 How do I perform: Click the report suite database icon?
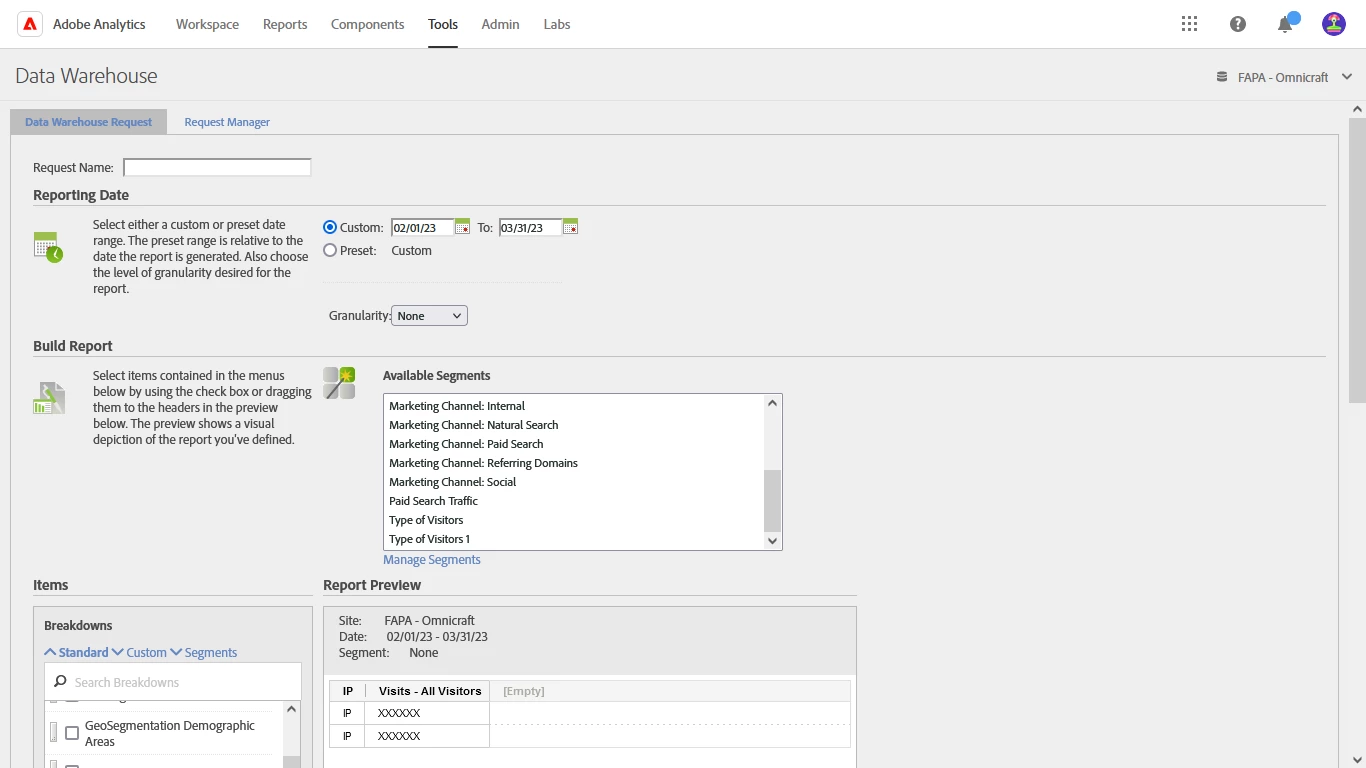coord(1222,77)
